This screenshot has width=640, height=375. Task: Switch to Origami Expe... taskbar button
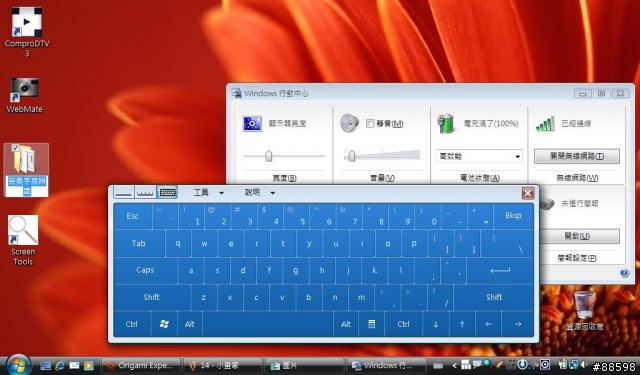click(140, 366)
